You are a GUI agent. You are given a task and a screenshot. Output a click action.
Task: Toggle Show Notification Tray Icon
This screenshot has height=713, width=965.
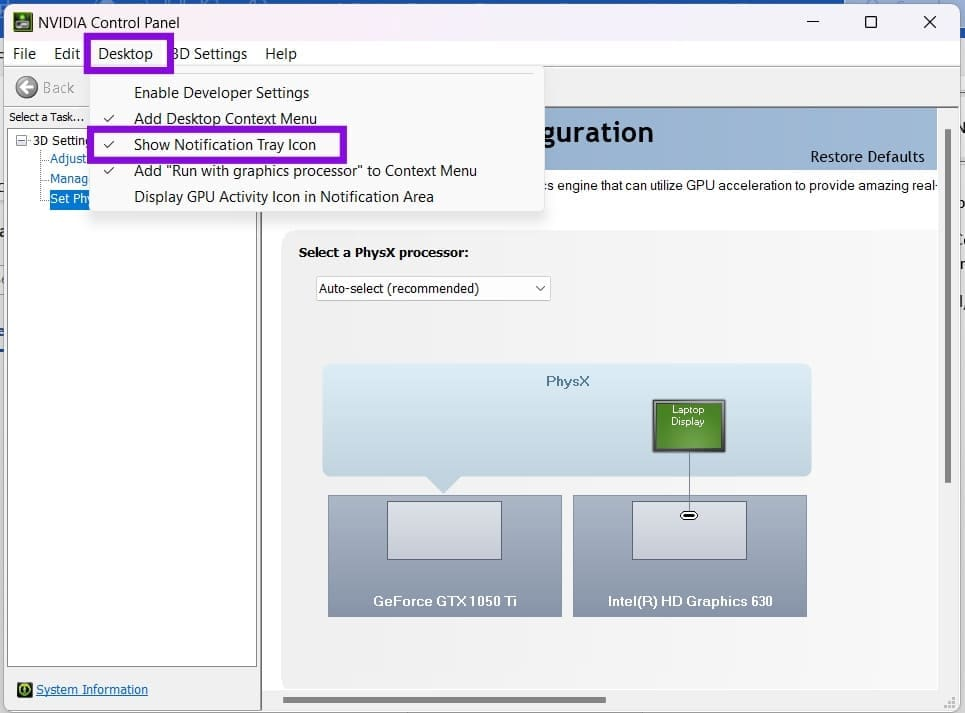point(316,145)
